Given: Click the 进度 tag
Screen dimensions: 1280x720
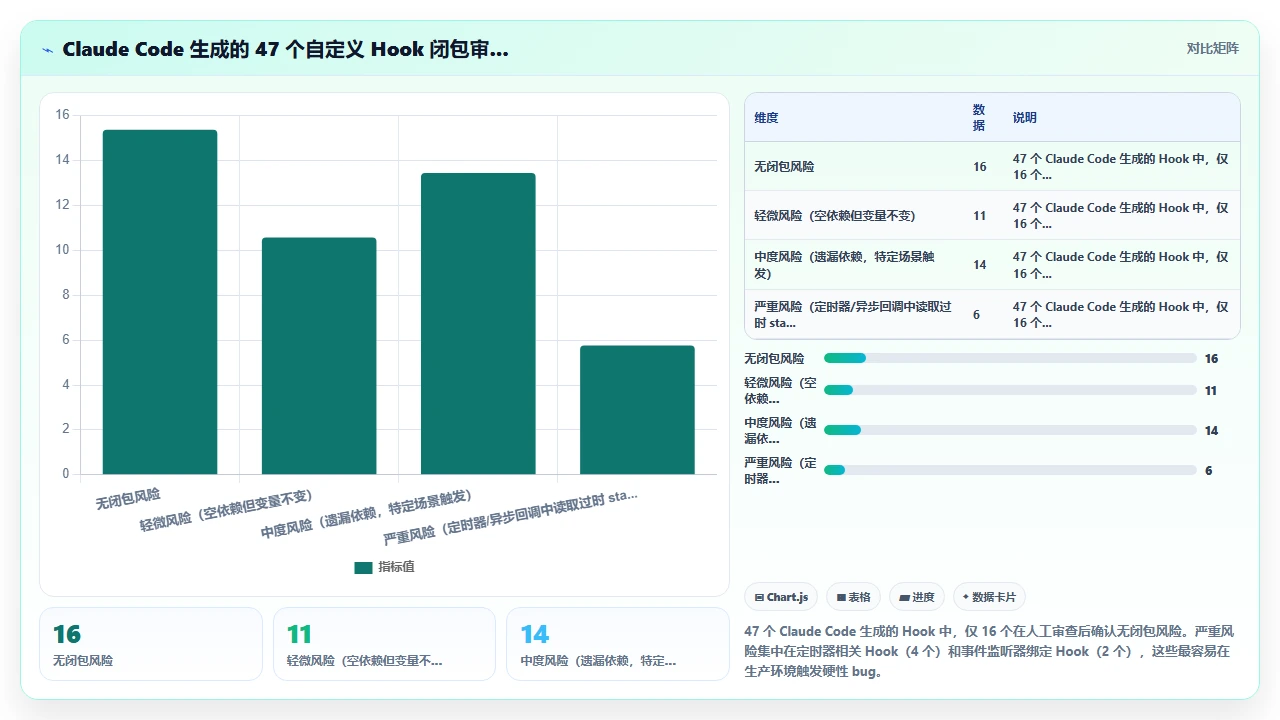Looking at the screenshot, I should pos(917,597).
